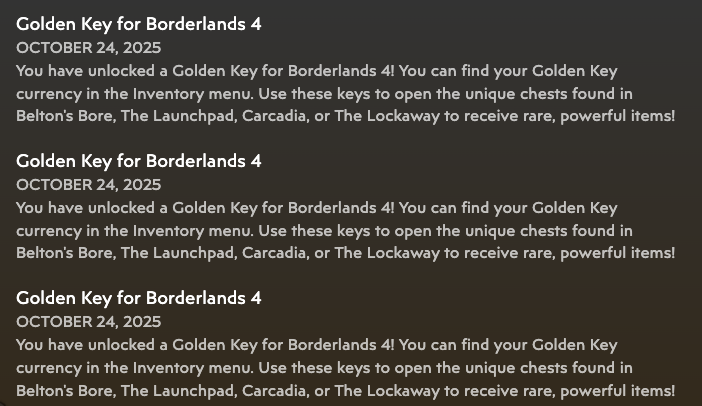The height and width of the screenshot is (406, 702).
Task: Click "powerful items!" in the first notification
Action: coord(617,116)
